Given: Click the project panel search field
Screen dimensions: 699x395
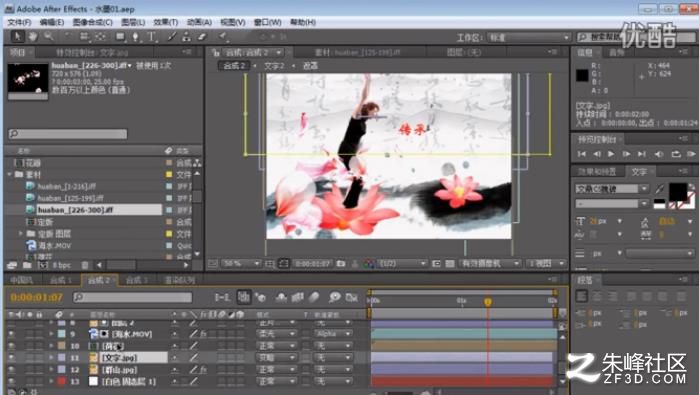Looking at the screenshot, I should click(x=68, y=134).
